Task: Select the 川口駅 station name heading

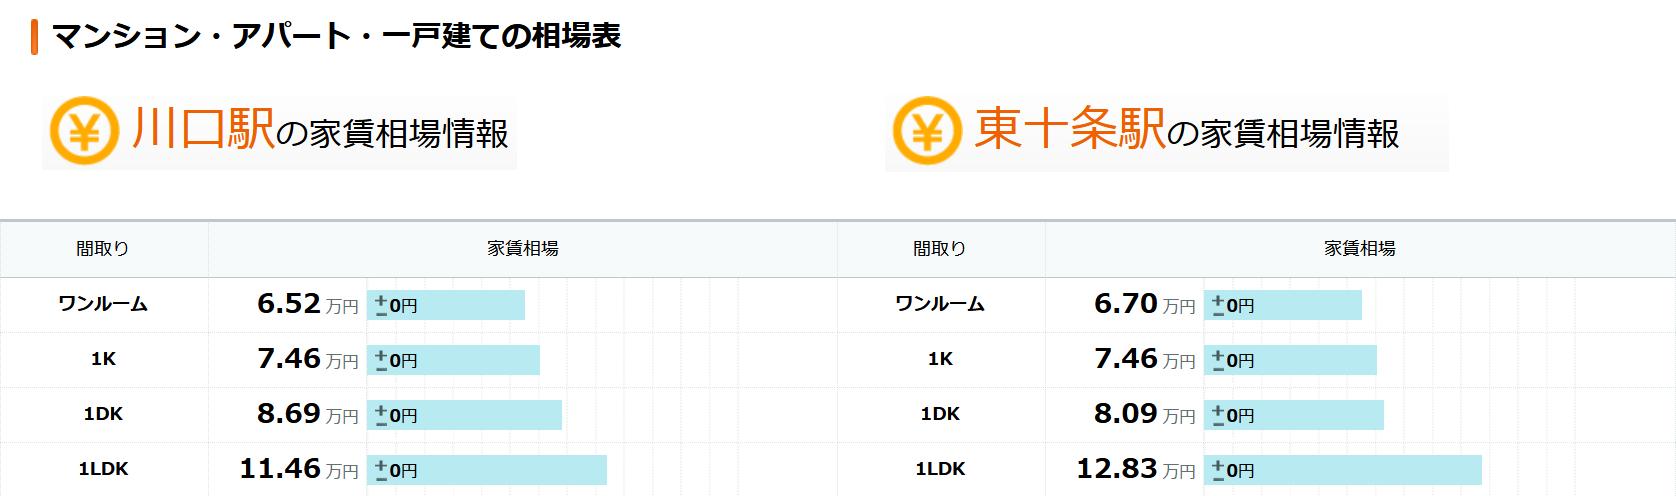Action: pos(203,131)
